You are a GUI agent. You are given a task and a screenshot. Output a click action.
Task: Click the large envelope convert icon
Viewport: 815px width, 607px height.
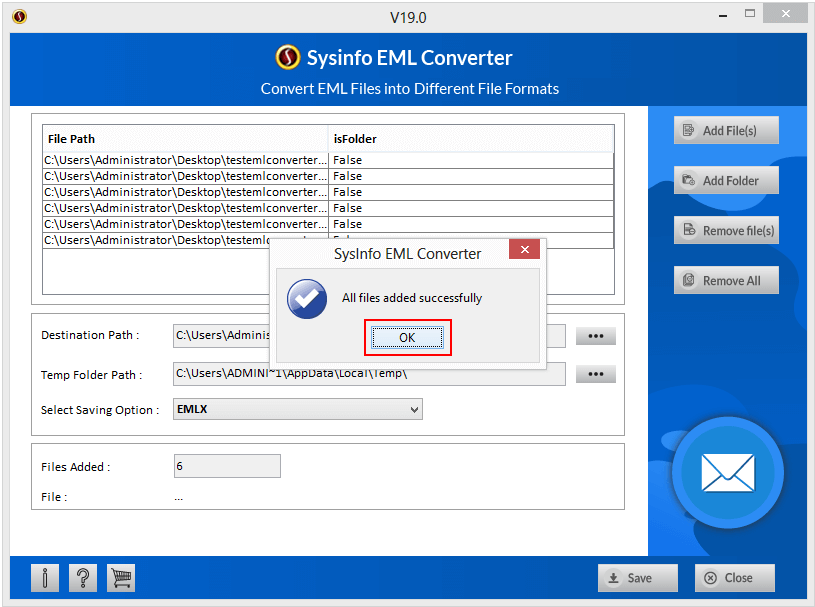pos(727,471)
